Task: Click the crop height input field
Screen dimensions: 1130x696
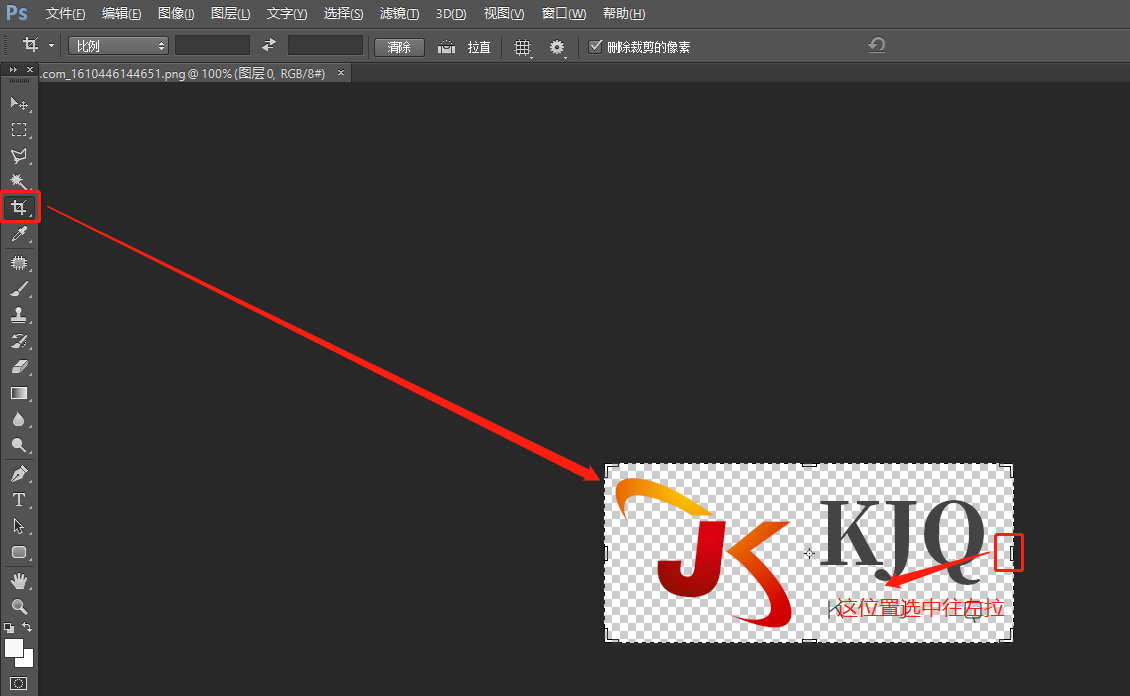Action: pyautogui.click(x=325, y=45)
